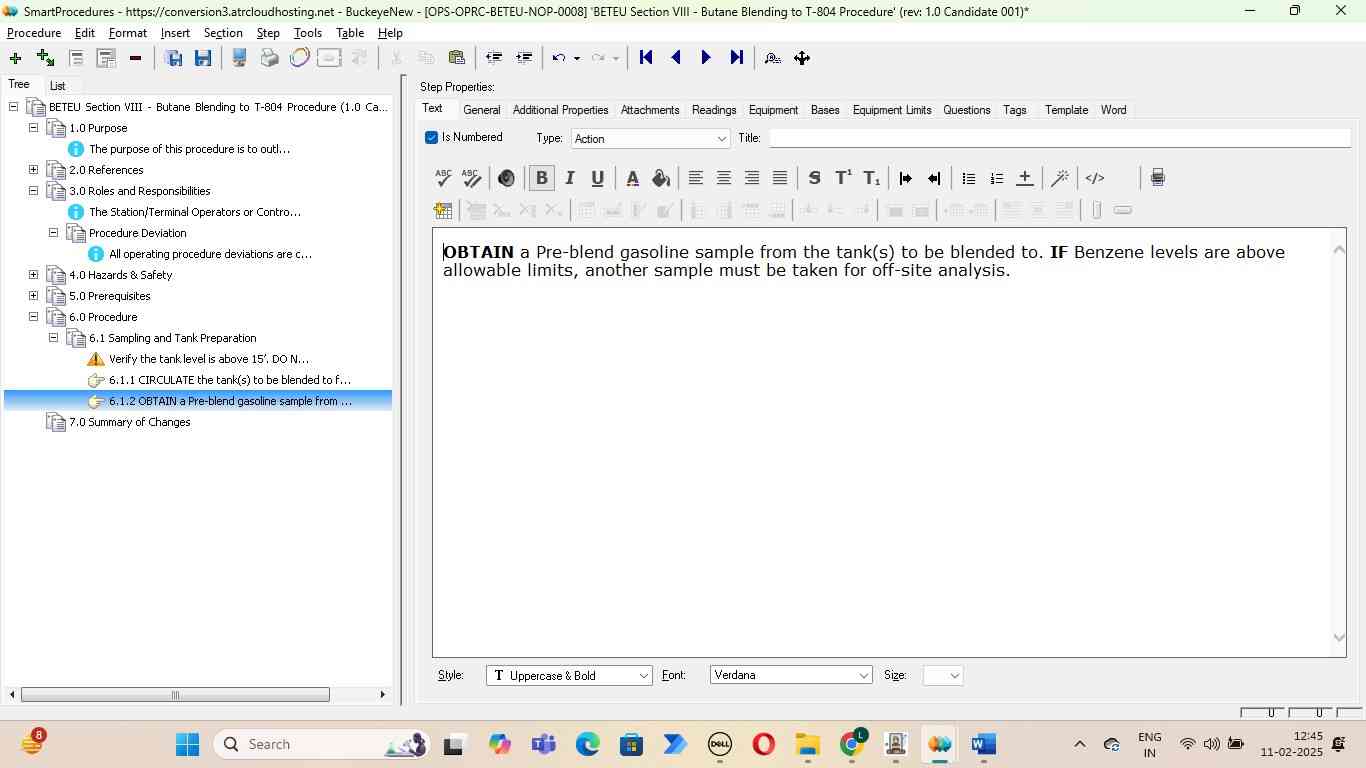
Task: Select 6.1.1 CIRCULATE step in tree
Action: point(230,380)
